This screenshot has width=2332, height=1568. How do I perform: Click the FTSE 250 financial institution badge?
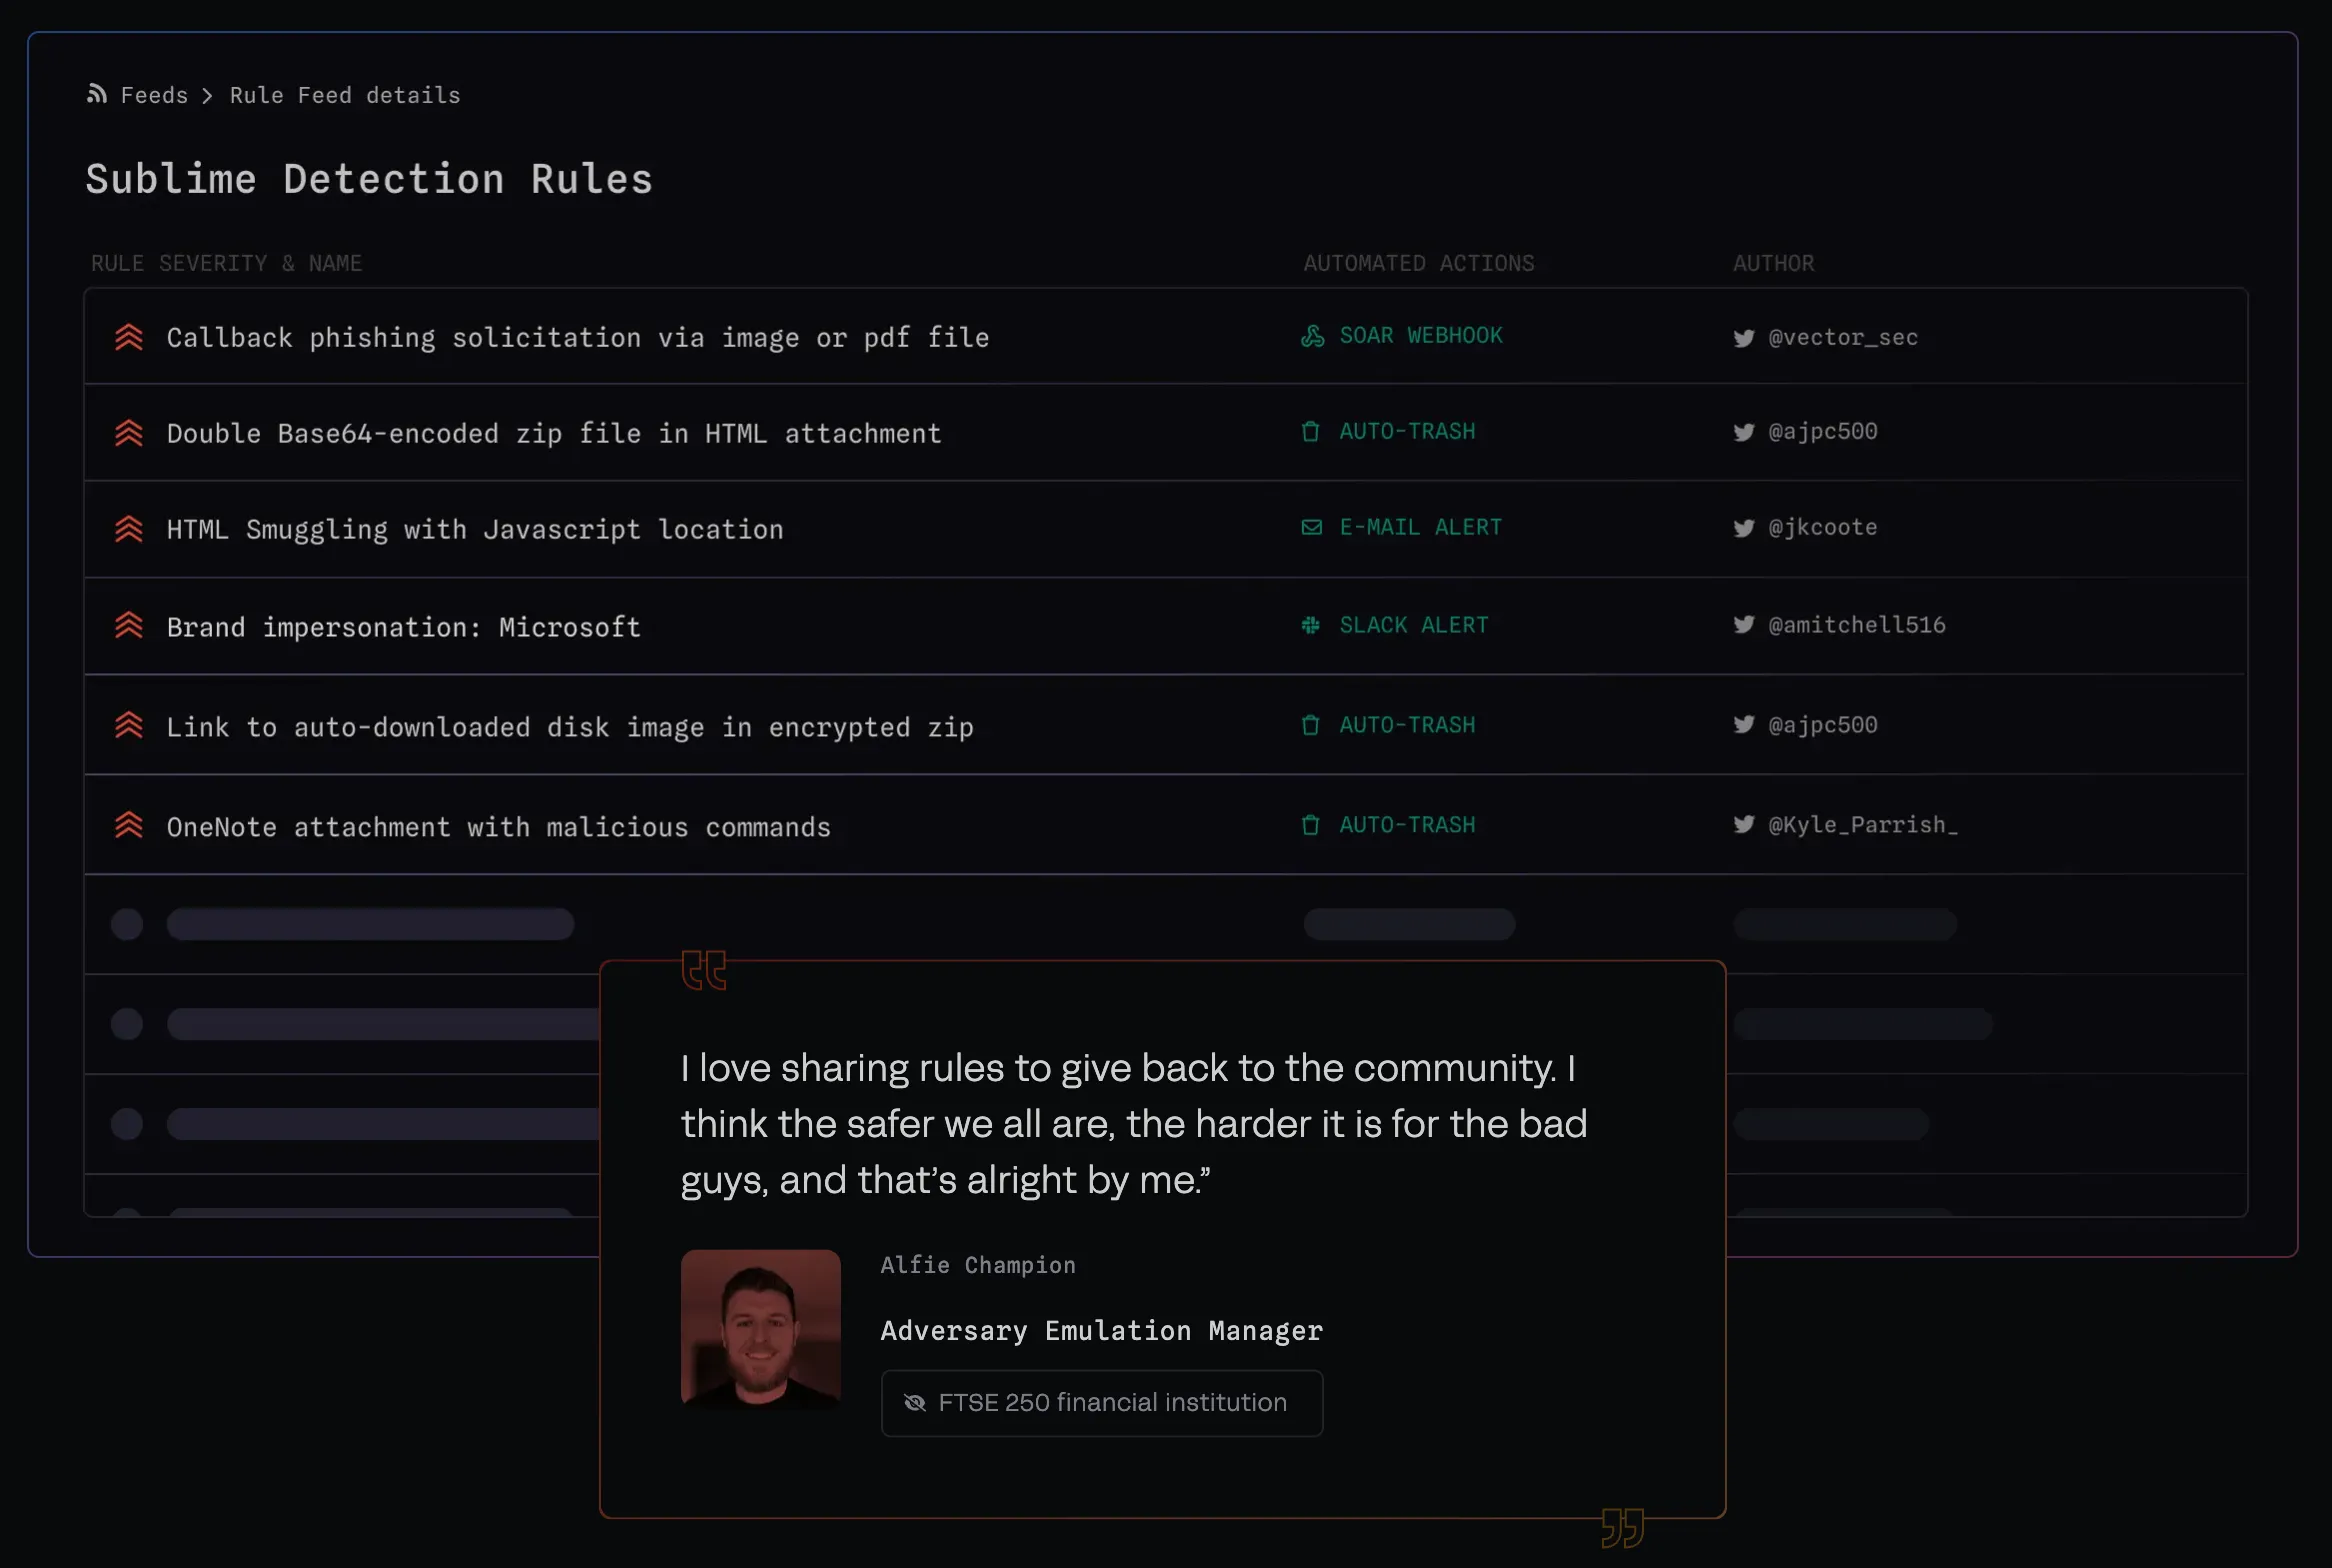click(x=1102, y=1403)
